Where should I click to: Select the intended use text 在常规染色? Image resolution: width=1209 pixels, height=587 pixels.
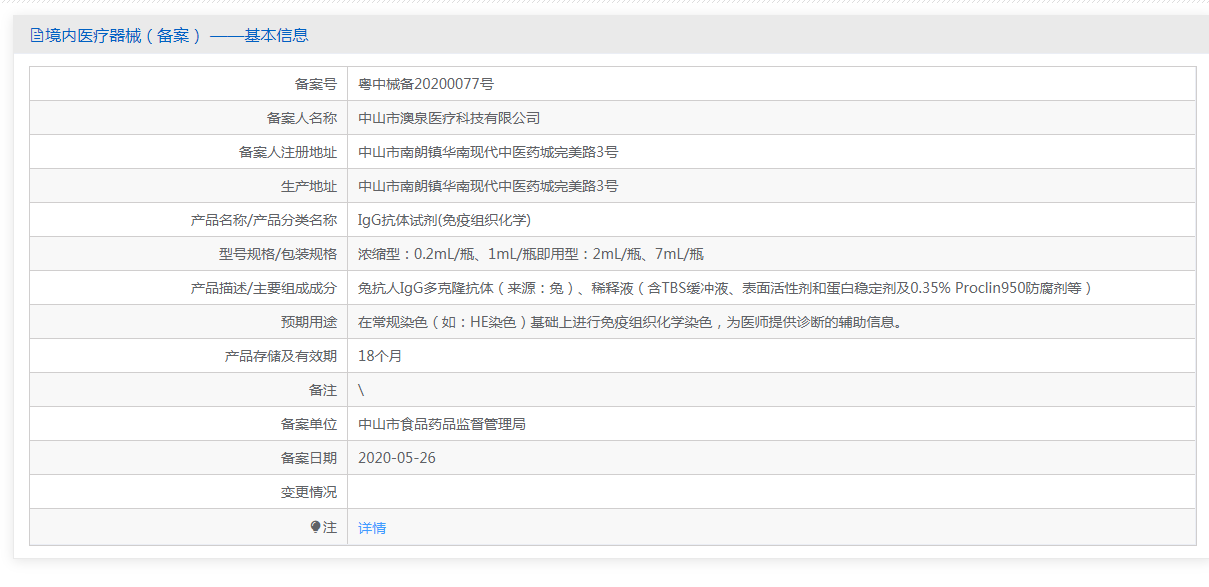(x=393, y=322)
